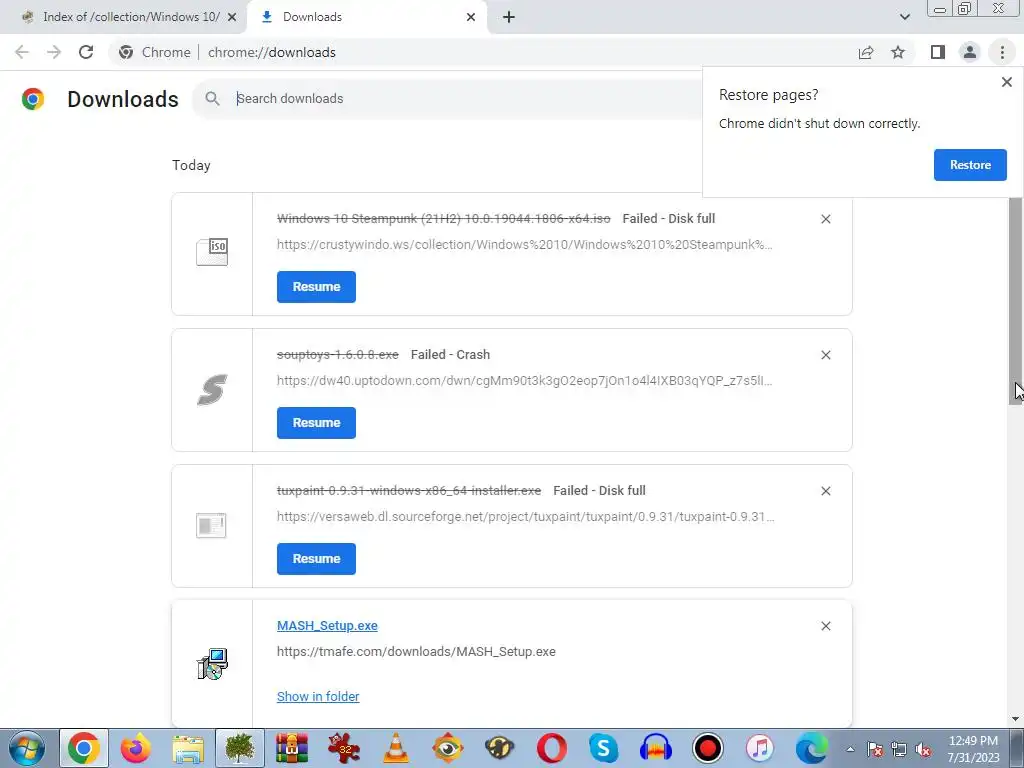Show hidden tray icons arrow
This screenshot has height=768, width=1024.
[x=850, y=749]
